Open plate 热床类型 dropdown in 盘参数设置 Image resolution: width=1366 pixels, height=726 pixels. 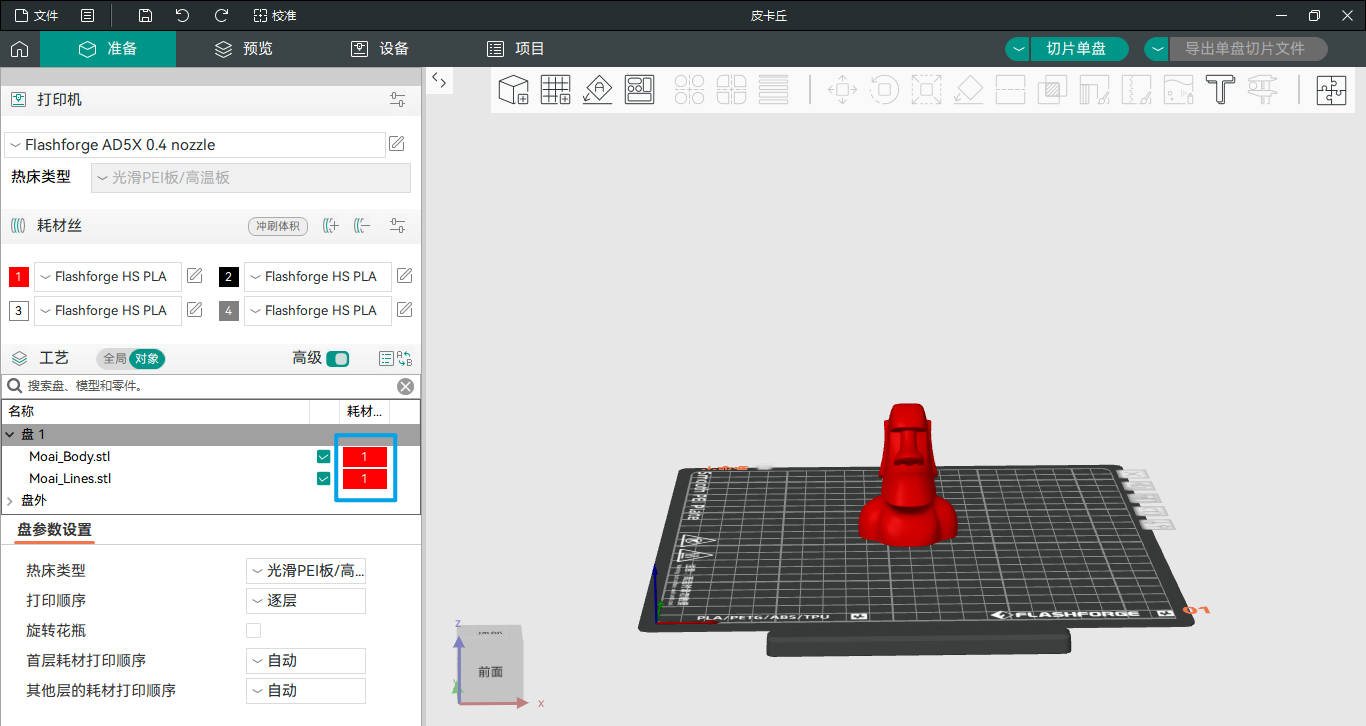pyautogui.click(x=306, y=571)
